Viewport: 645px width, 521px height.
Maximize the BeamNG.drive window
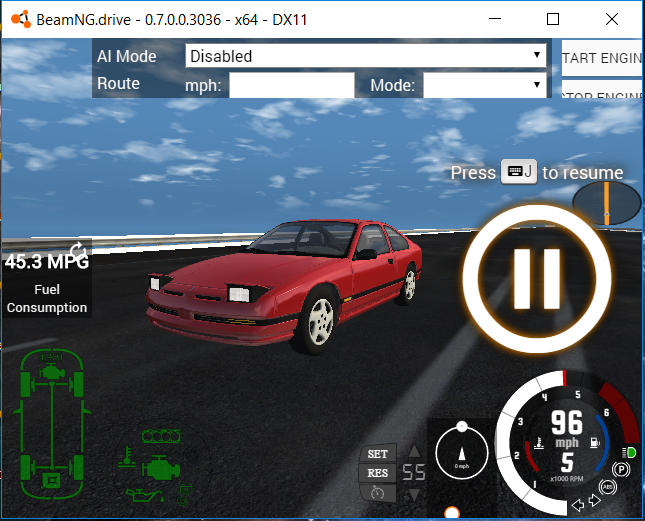(553, 19)
